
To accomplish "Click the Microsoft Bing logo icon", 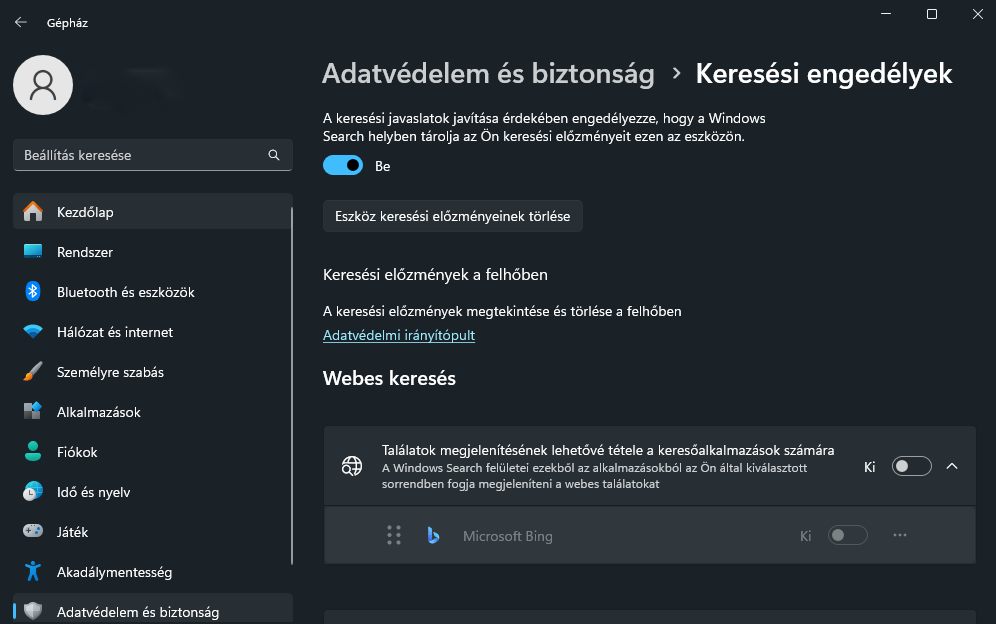I will [x=433, y=536].
